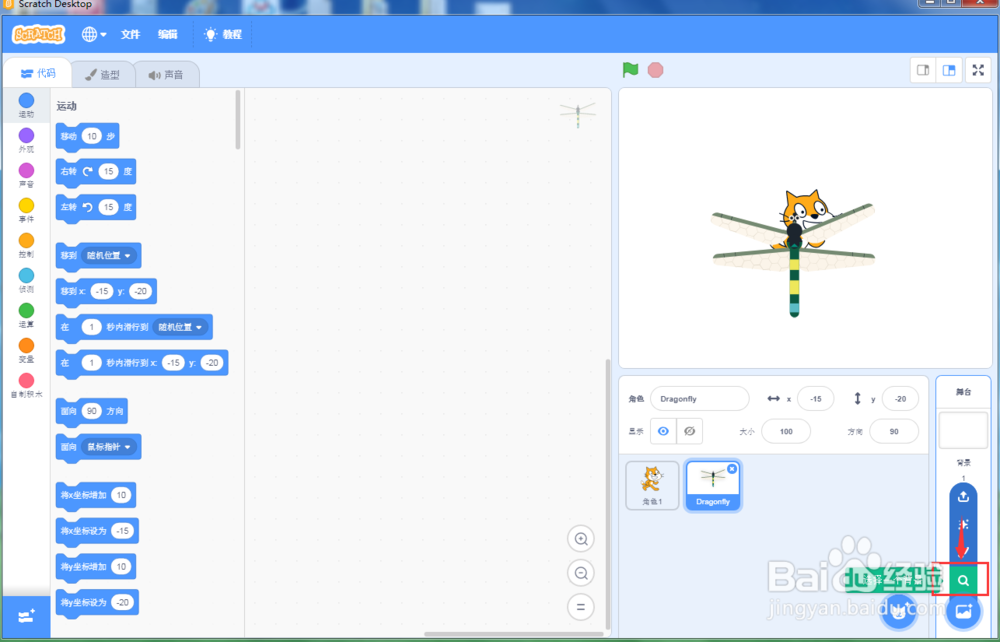
Task: Reset the workspace zoom
Action: pyautogui.click(x=581, y=607)
